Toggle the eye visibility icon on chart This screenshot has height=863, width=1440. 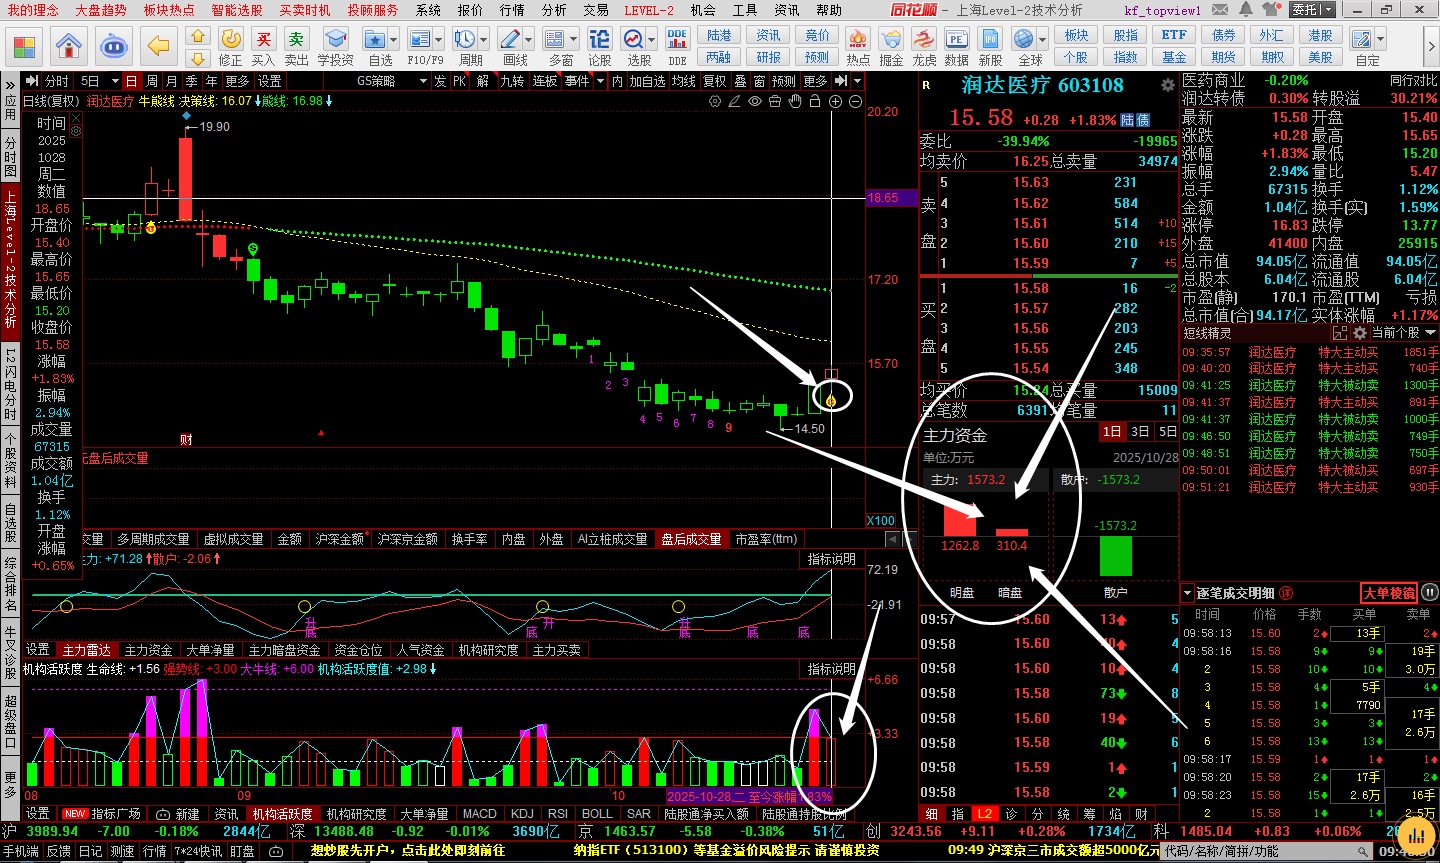pyautogui.click(x=755, y=101)
